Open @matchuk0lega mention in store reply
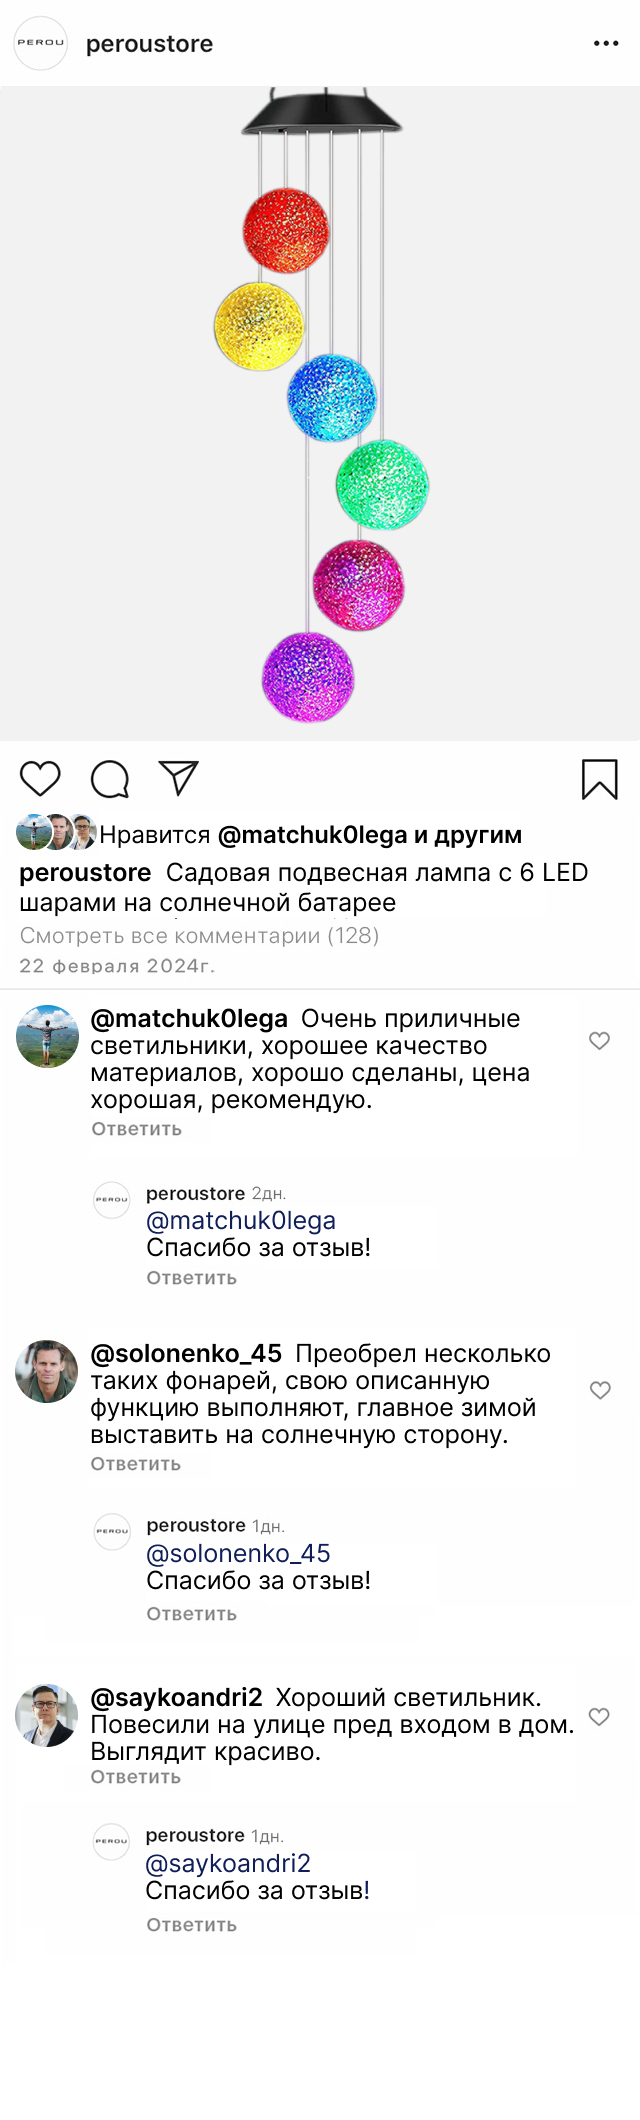This screenshot has height=2120, width=640. click(x=241, y=1221)
